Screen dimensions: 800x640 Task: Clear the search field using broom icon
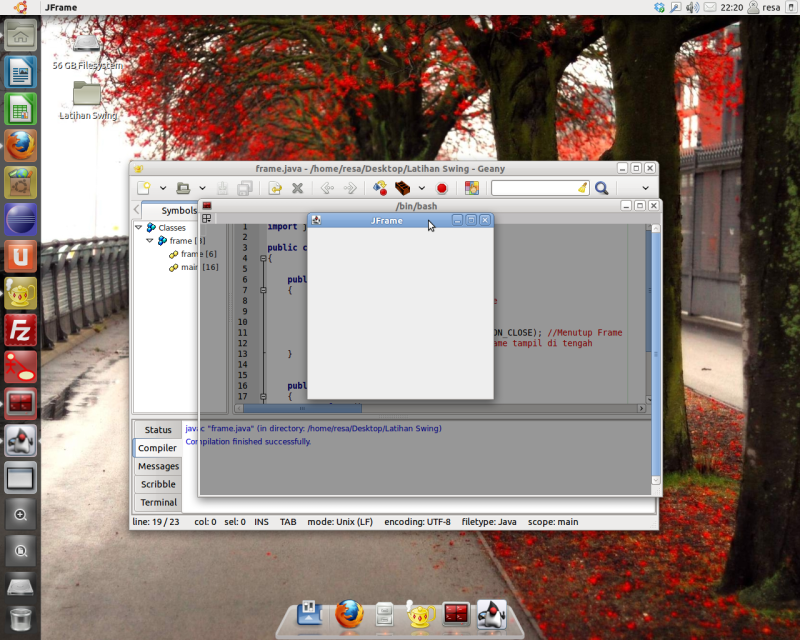pos(583,188)
